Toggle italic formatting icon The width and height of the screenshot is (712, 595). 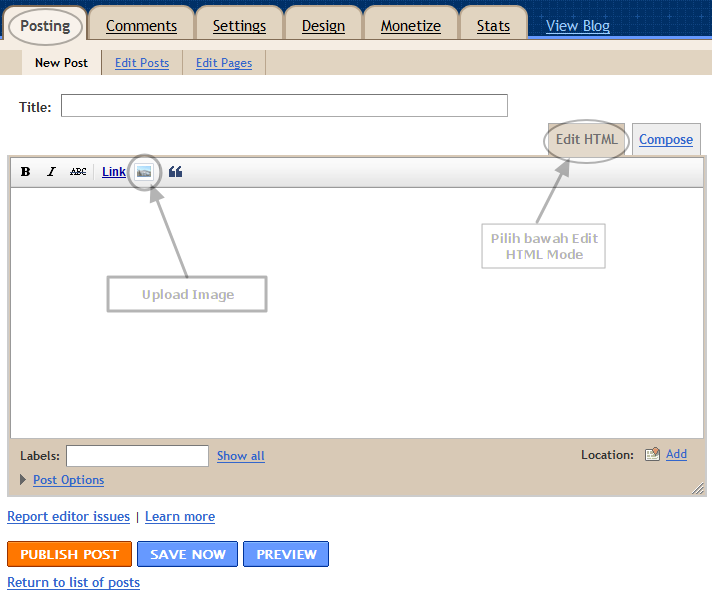(51, 172)
